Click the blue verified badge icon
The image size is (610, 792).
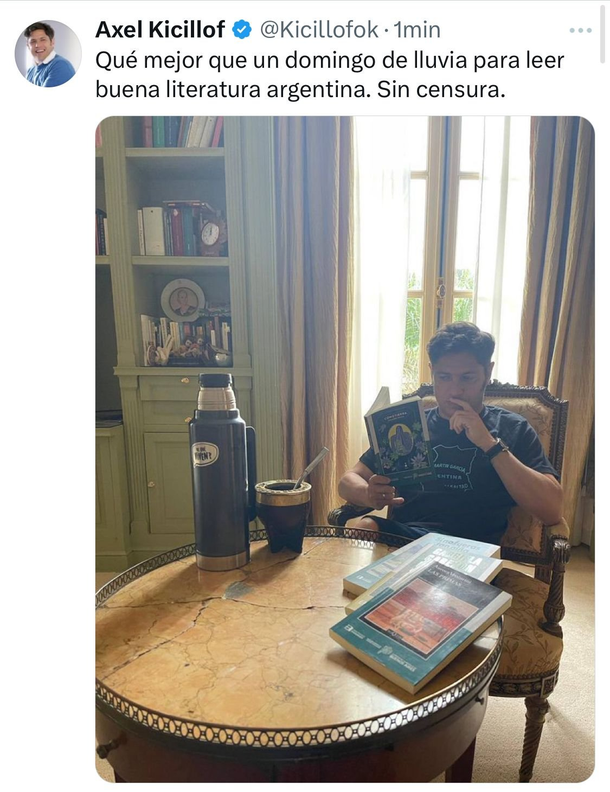241,30
